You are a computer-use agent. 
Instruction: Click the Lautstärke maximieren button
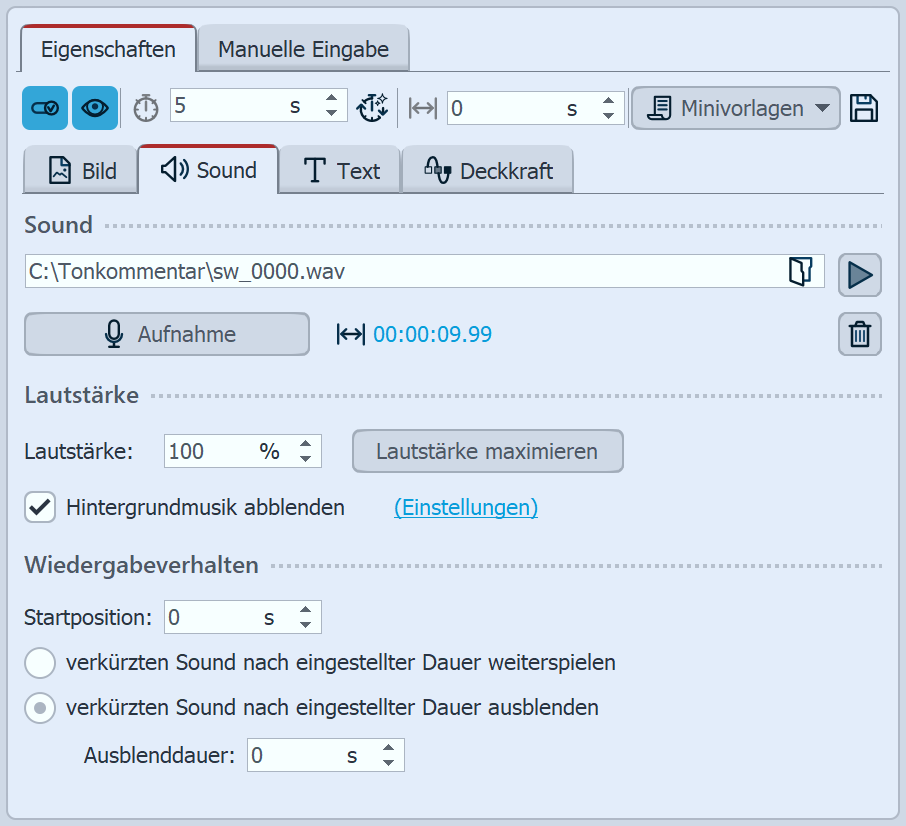[x=487, y=451]
